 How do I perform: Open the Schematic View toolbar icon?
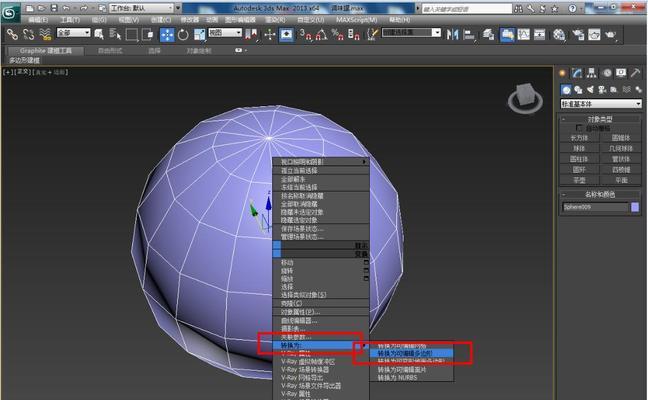click(x=540, y=34)
